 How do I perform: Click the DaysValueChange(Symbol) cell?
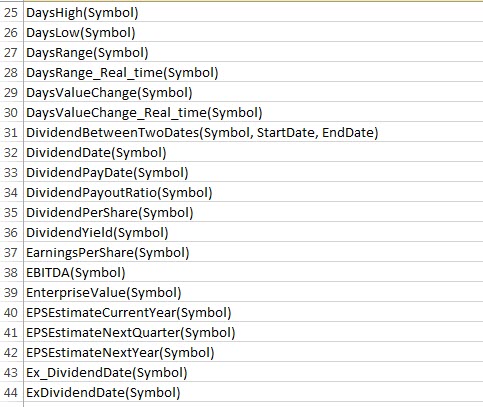point(253,92)
